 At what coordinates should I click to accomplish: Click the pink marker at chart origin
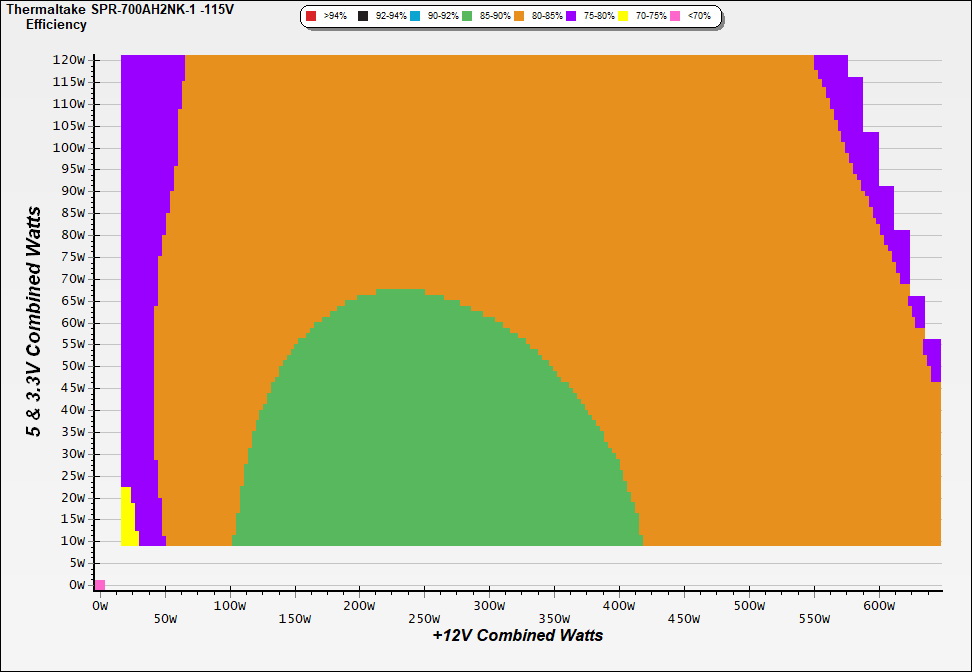click(x=100, y=585)
